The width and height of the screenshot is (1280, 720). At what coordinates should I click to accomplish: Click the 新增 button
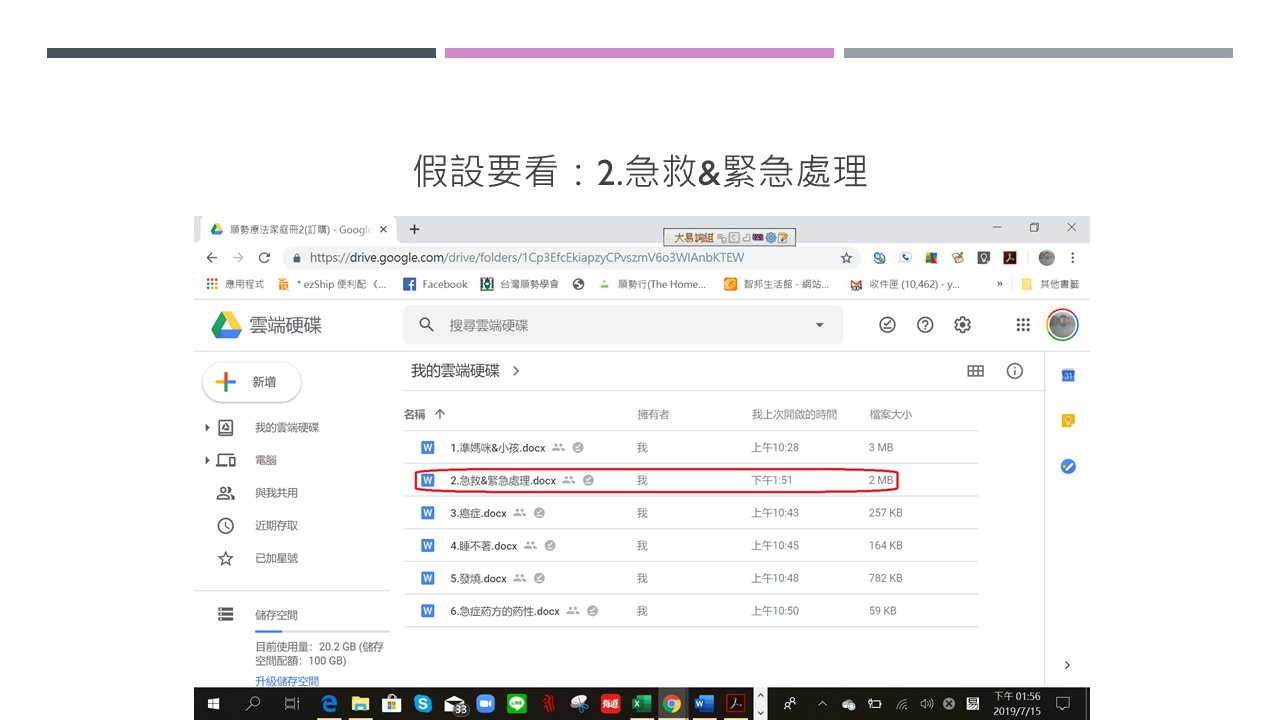[x=251, y=382]
